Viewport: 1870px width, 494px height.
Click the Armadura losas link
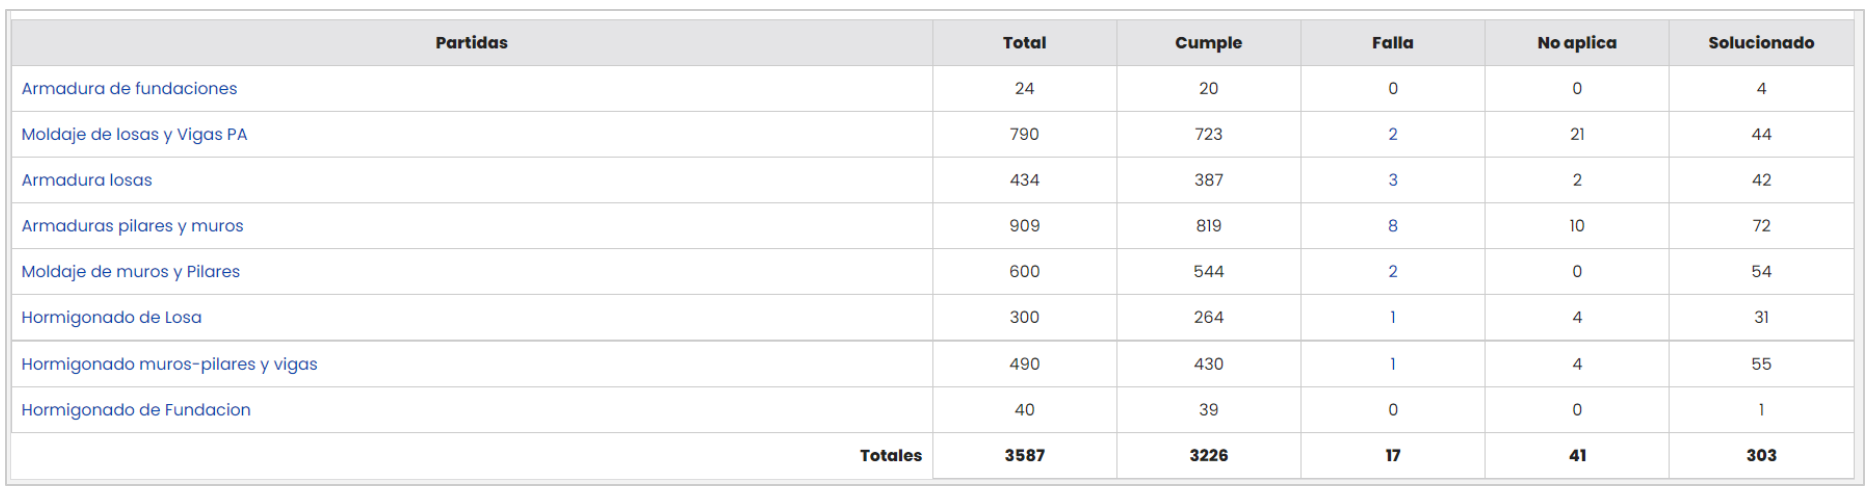(87, 180)
